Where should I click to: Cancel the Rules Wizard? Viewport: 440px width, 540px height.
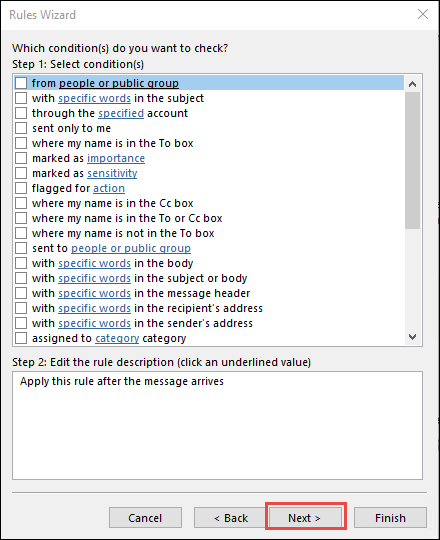coord(145,518)
